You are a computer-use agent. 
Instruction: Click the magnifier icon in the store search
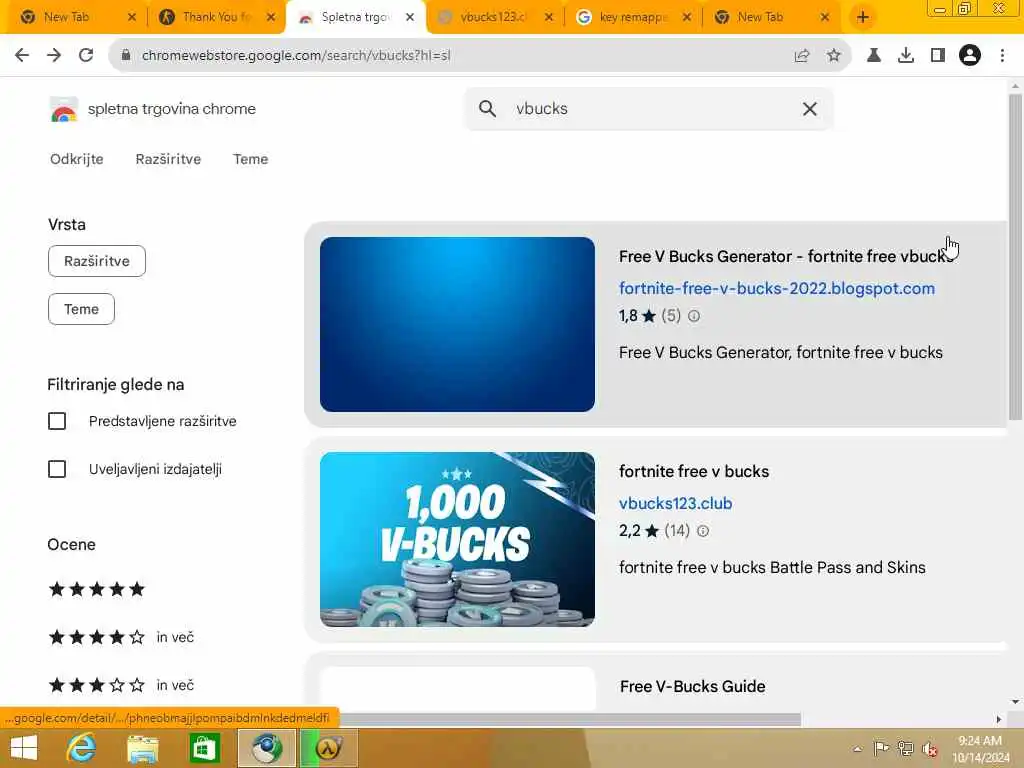point(487,108)
